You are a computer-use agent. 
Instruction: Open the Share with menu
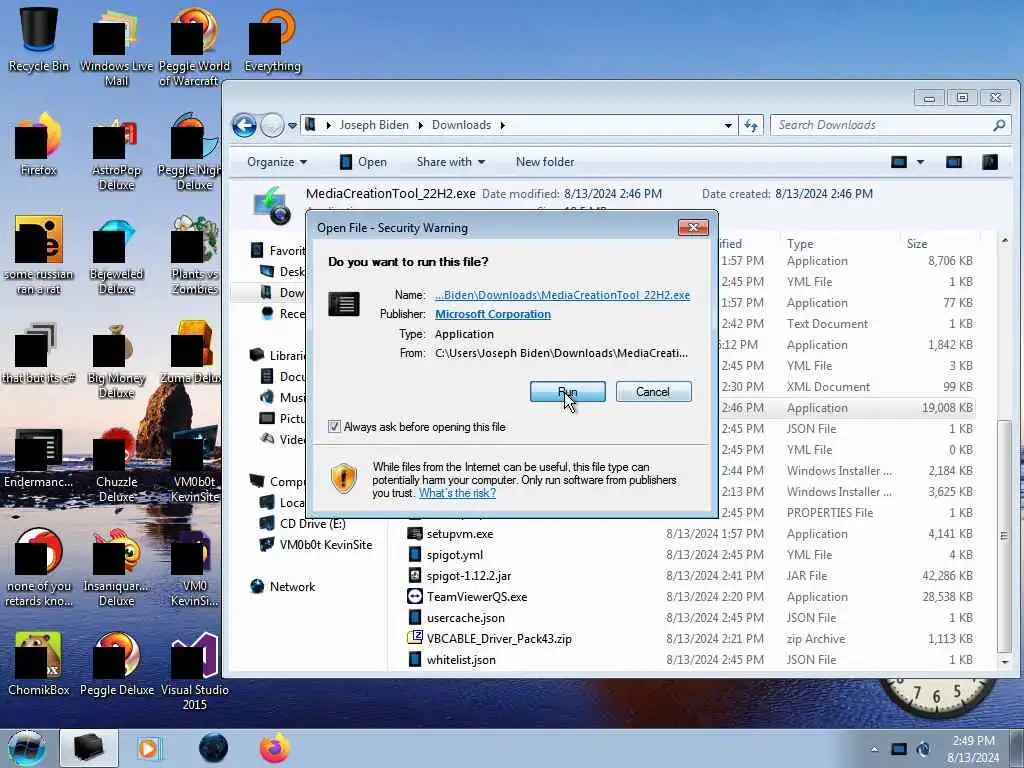pos(451,162)
